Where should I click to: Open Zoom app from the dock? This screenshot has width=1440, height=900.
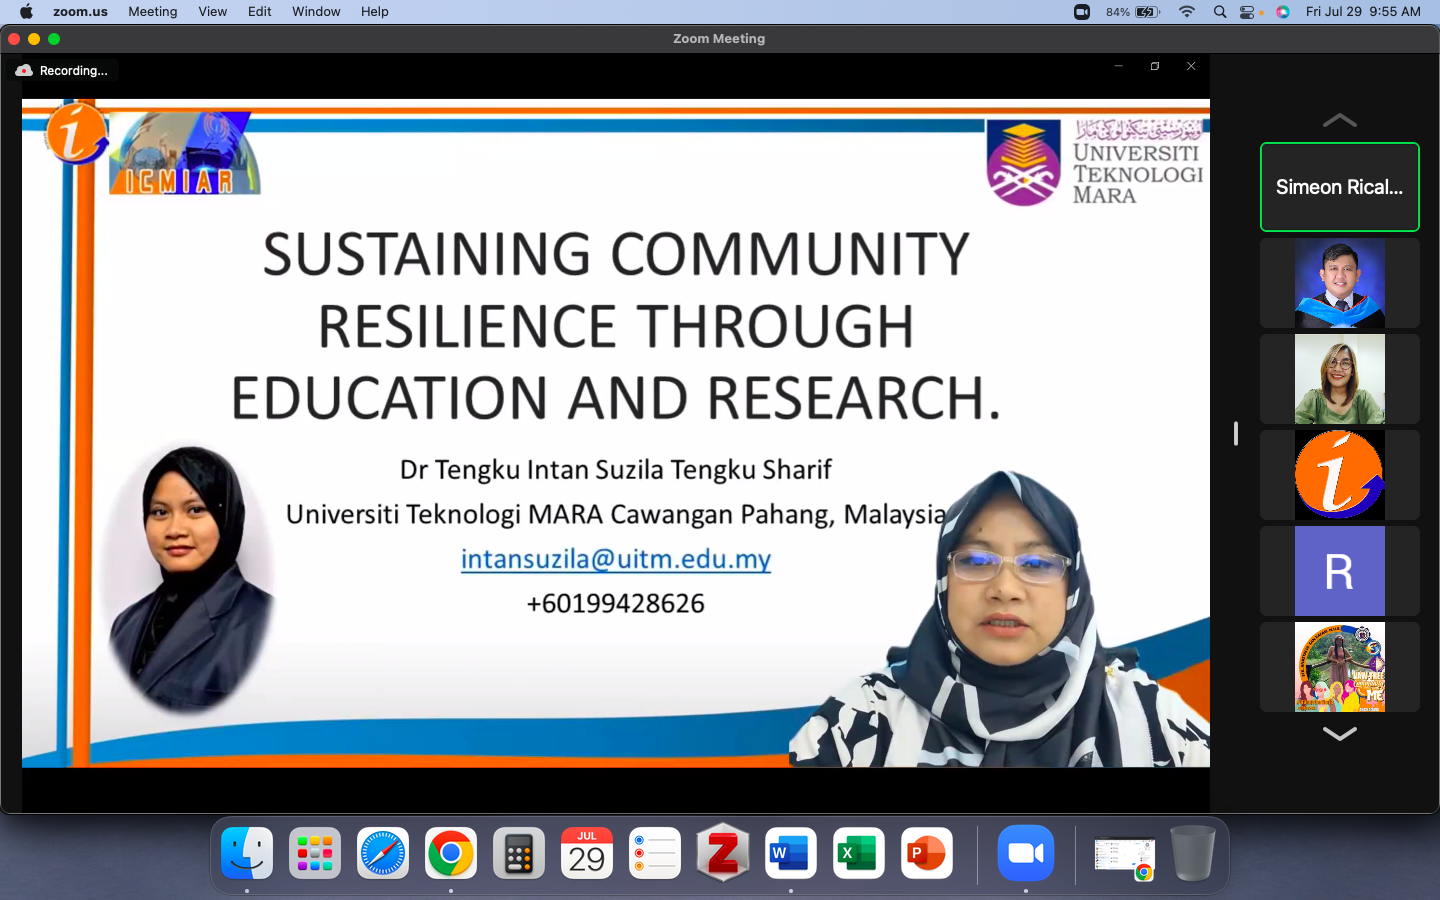click(1025, 853)
